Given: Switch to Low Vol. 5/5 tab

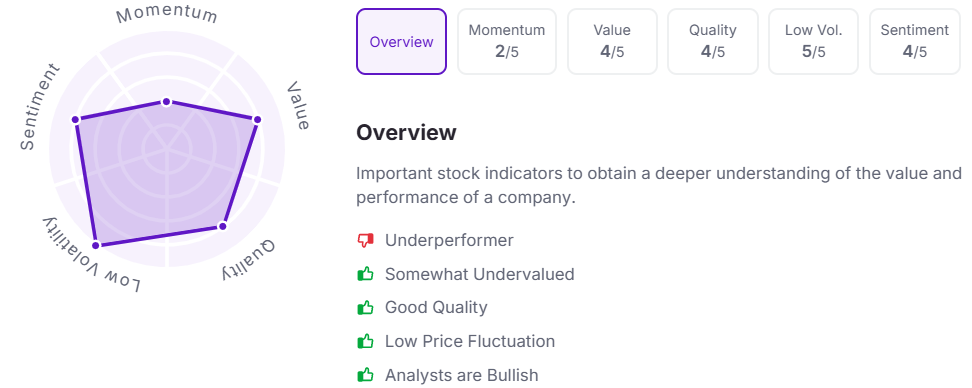Looking at the screenshot, I should pyautogui.click(x=813, y=42).
